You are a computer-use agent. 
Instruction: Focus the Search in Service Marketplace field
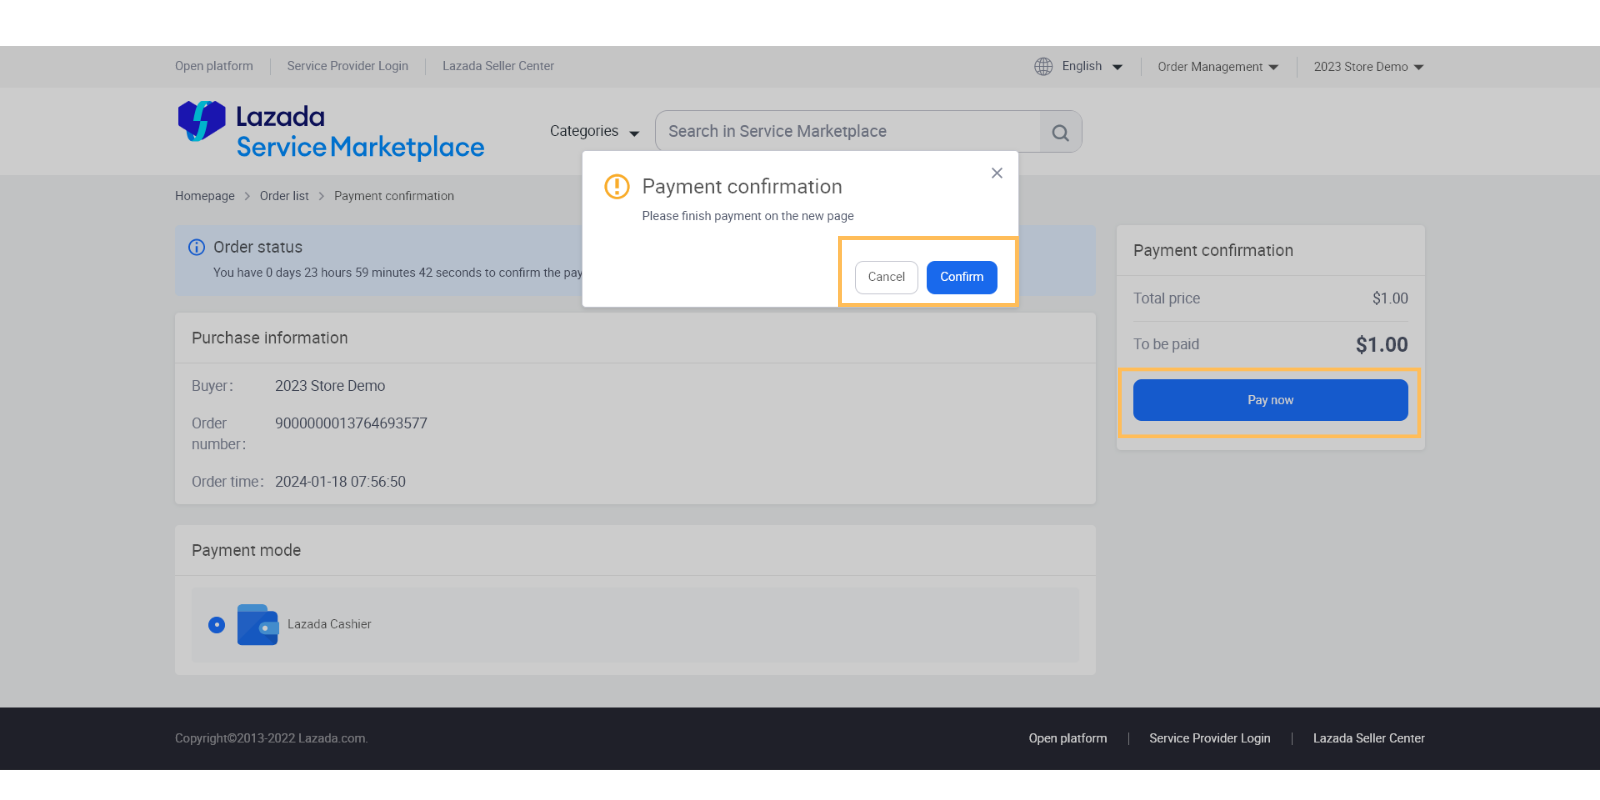pyautogui.click(x=848, y=132)
